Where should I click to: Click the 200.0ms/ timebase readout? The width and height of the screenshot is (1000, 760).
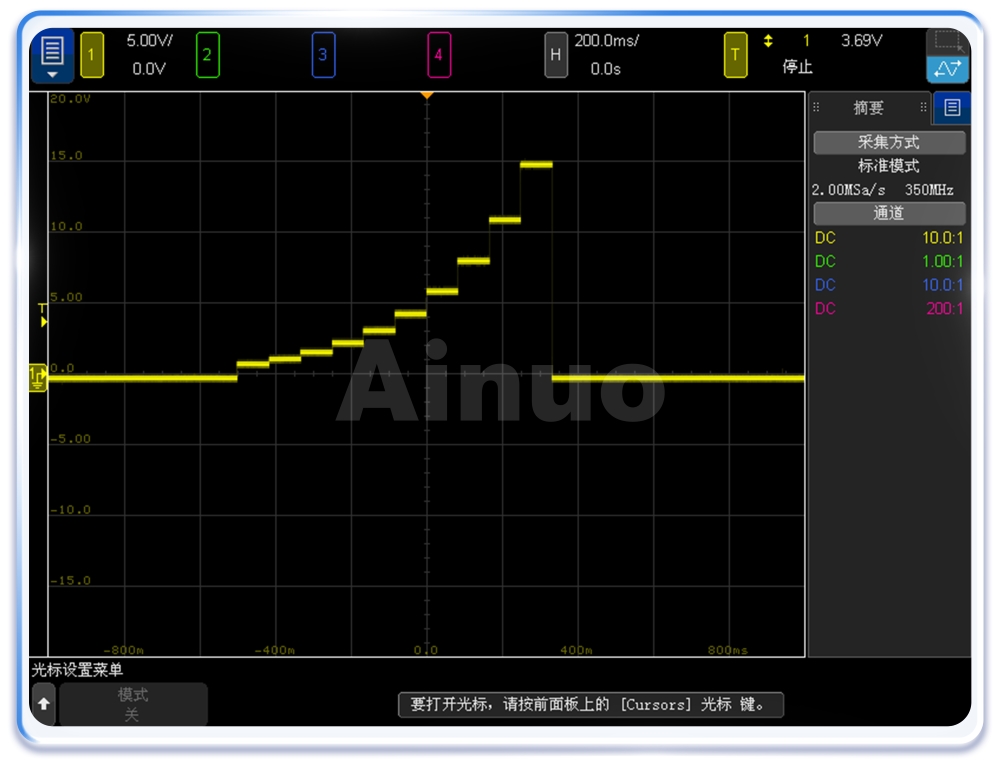pos(606,41)
